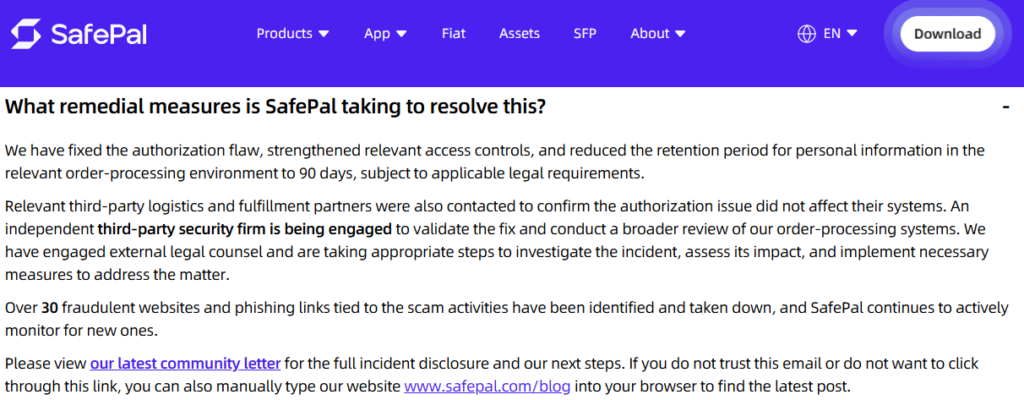Viewport: 1024px width, 400px height.
Task: Expand the App dropdown menu
Action: [x=385, y=34]
